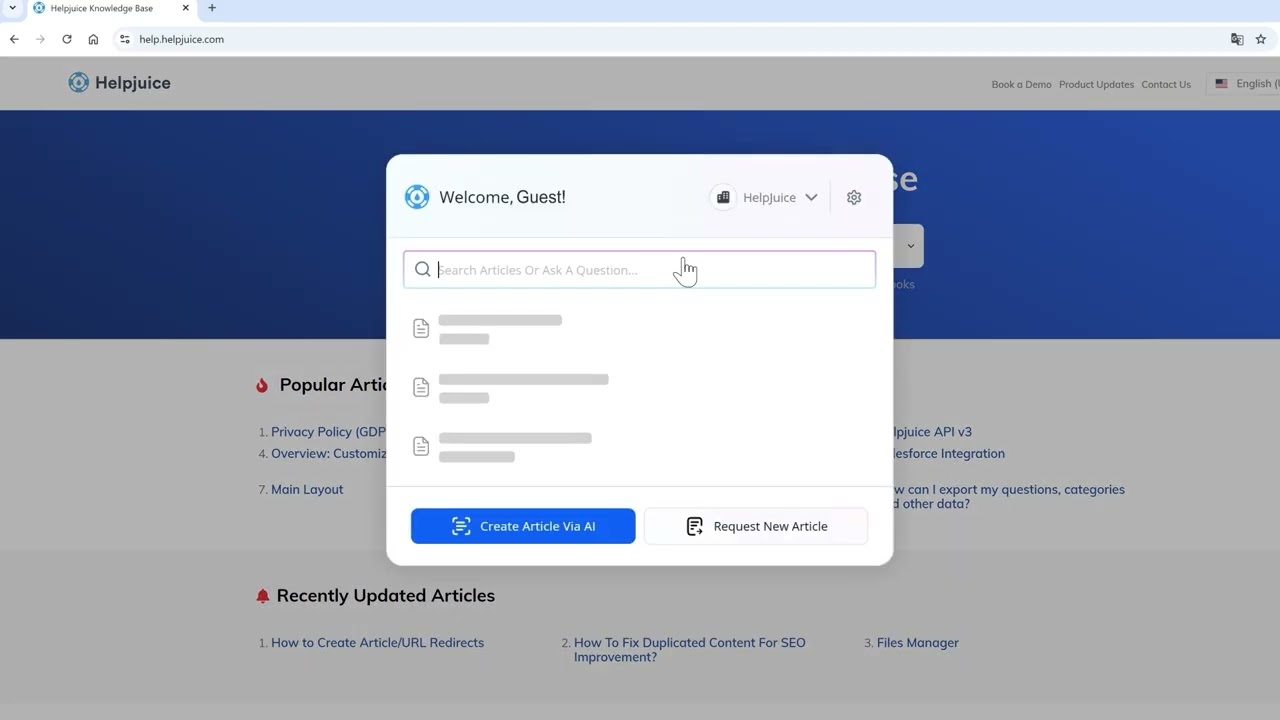
Task: Open the Product Updates link
Action: click(1096, 85)
